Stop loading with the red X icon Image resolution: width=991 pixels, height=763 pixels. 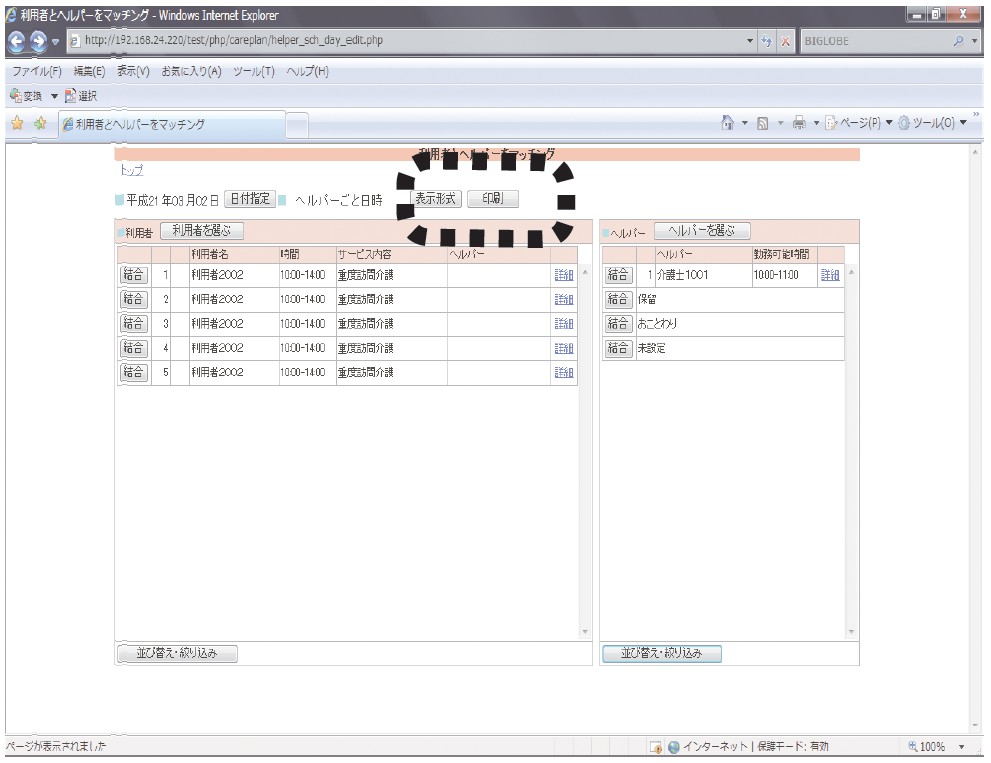pos(785,41)
